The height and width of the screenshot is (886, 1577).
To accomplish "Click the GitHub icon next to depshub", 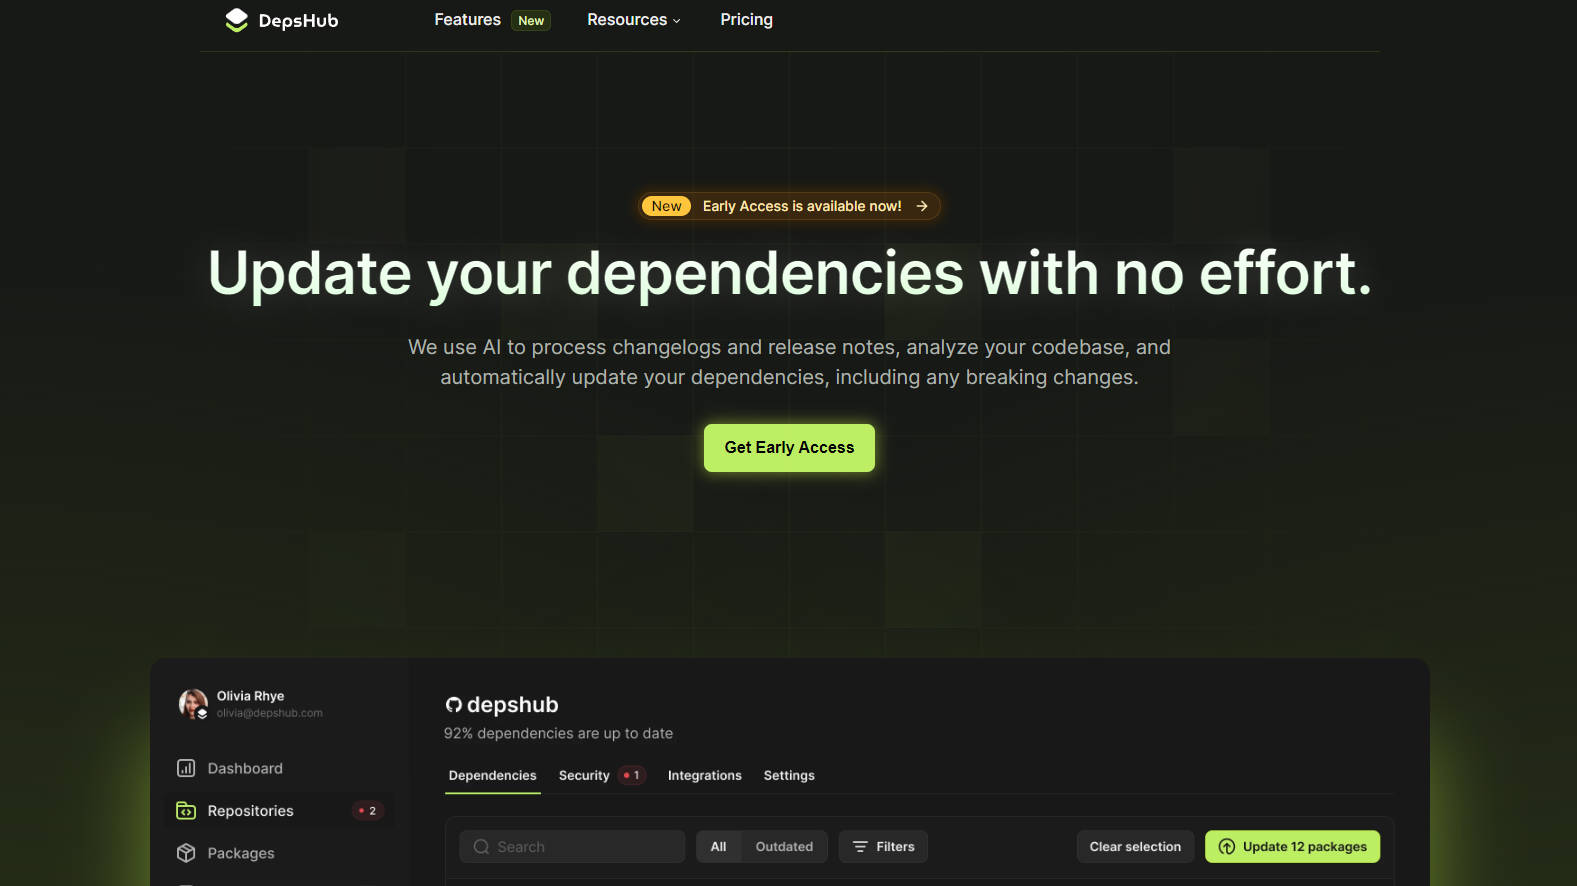I will [454, 705].
